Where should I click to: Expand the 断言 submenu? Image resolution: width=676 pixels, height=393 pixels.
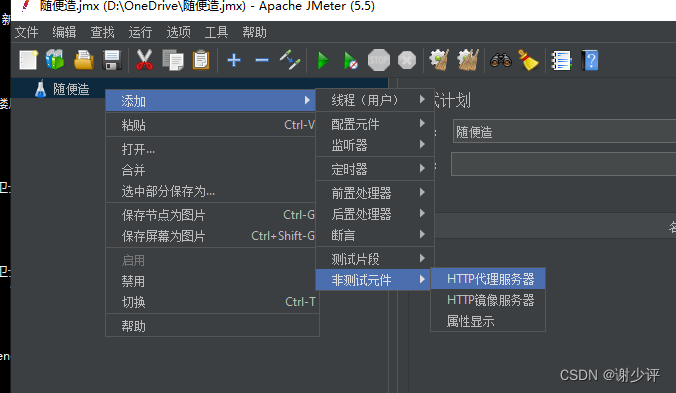point(375,235)
